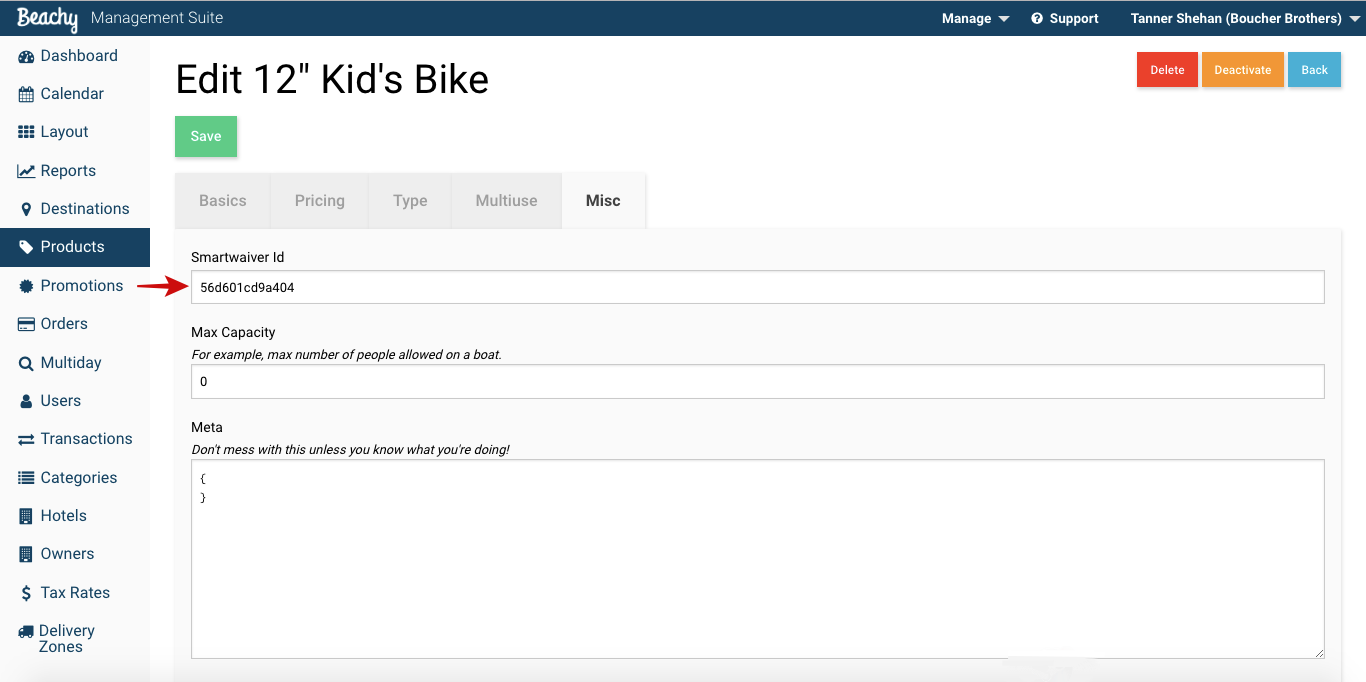Open the Manage dropdown menu
The image size is (1366, 682).
pyautogui.click(x=975, y=18)
